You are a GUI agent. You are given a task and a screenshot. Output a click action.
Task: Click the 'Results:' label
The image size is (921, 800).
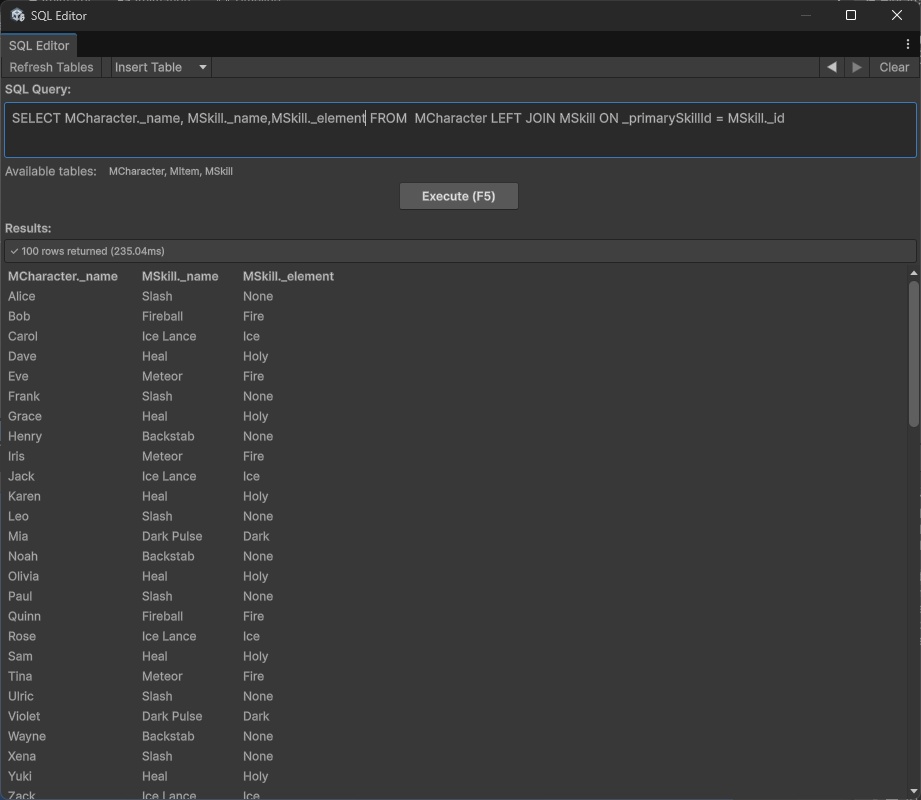coord(28,228)
